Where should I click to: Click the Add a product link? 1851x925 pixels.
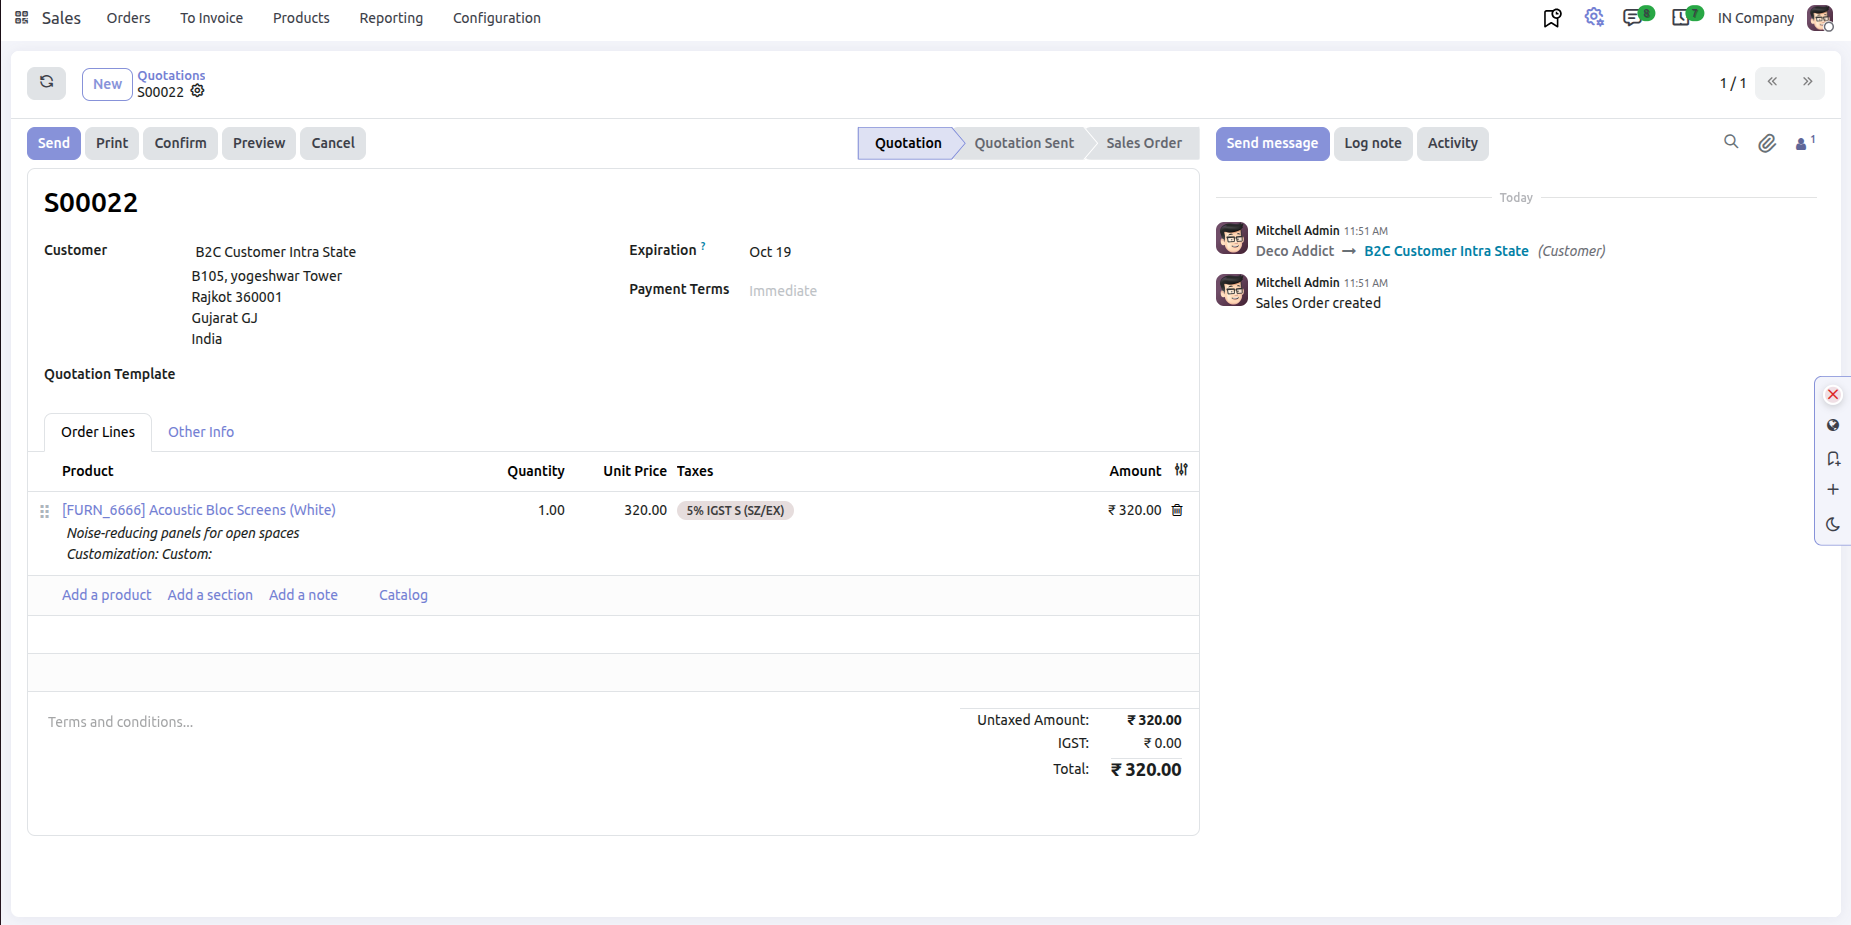tap(107, 595)
